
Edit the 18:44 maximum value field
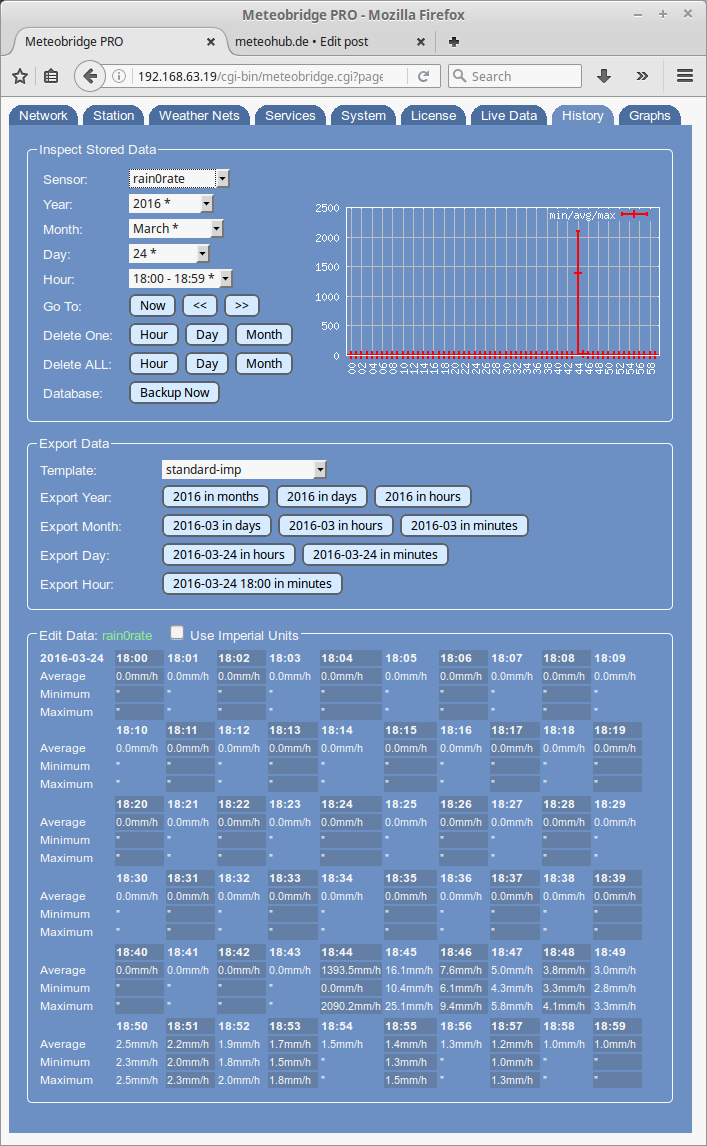tap(350, 1006)
